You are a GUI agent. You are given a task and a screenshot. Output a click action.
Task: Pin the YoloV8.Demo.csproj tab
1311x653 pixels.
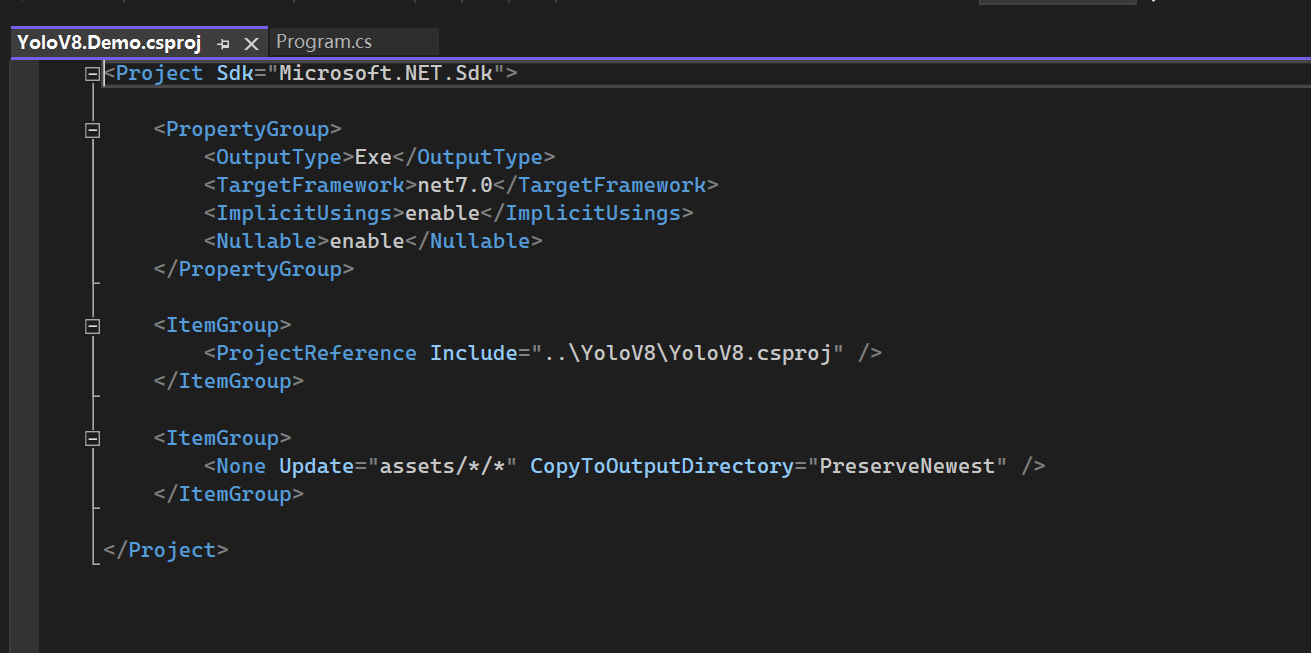[224, 43]
